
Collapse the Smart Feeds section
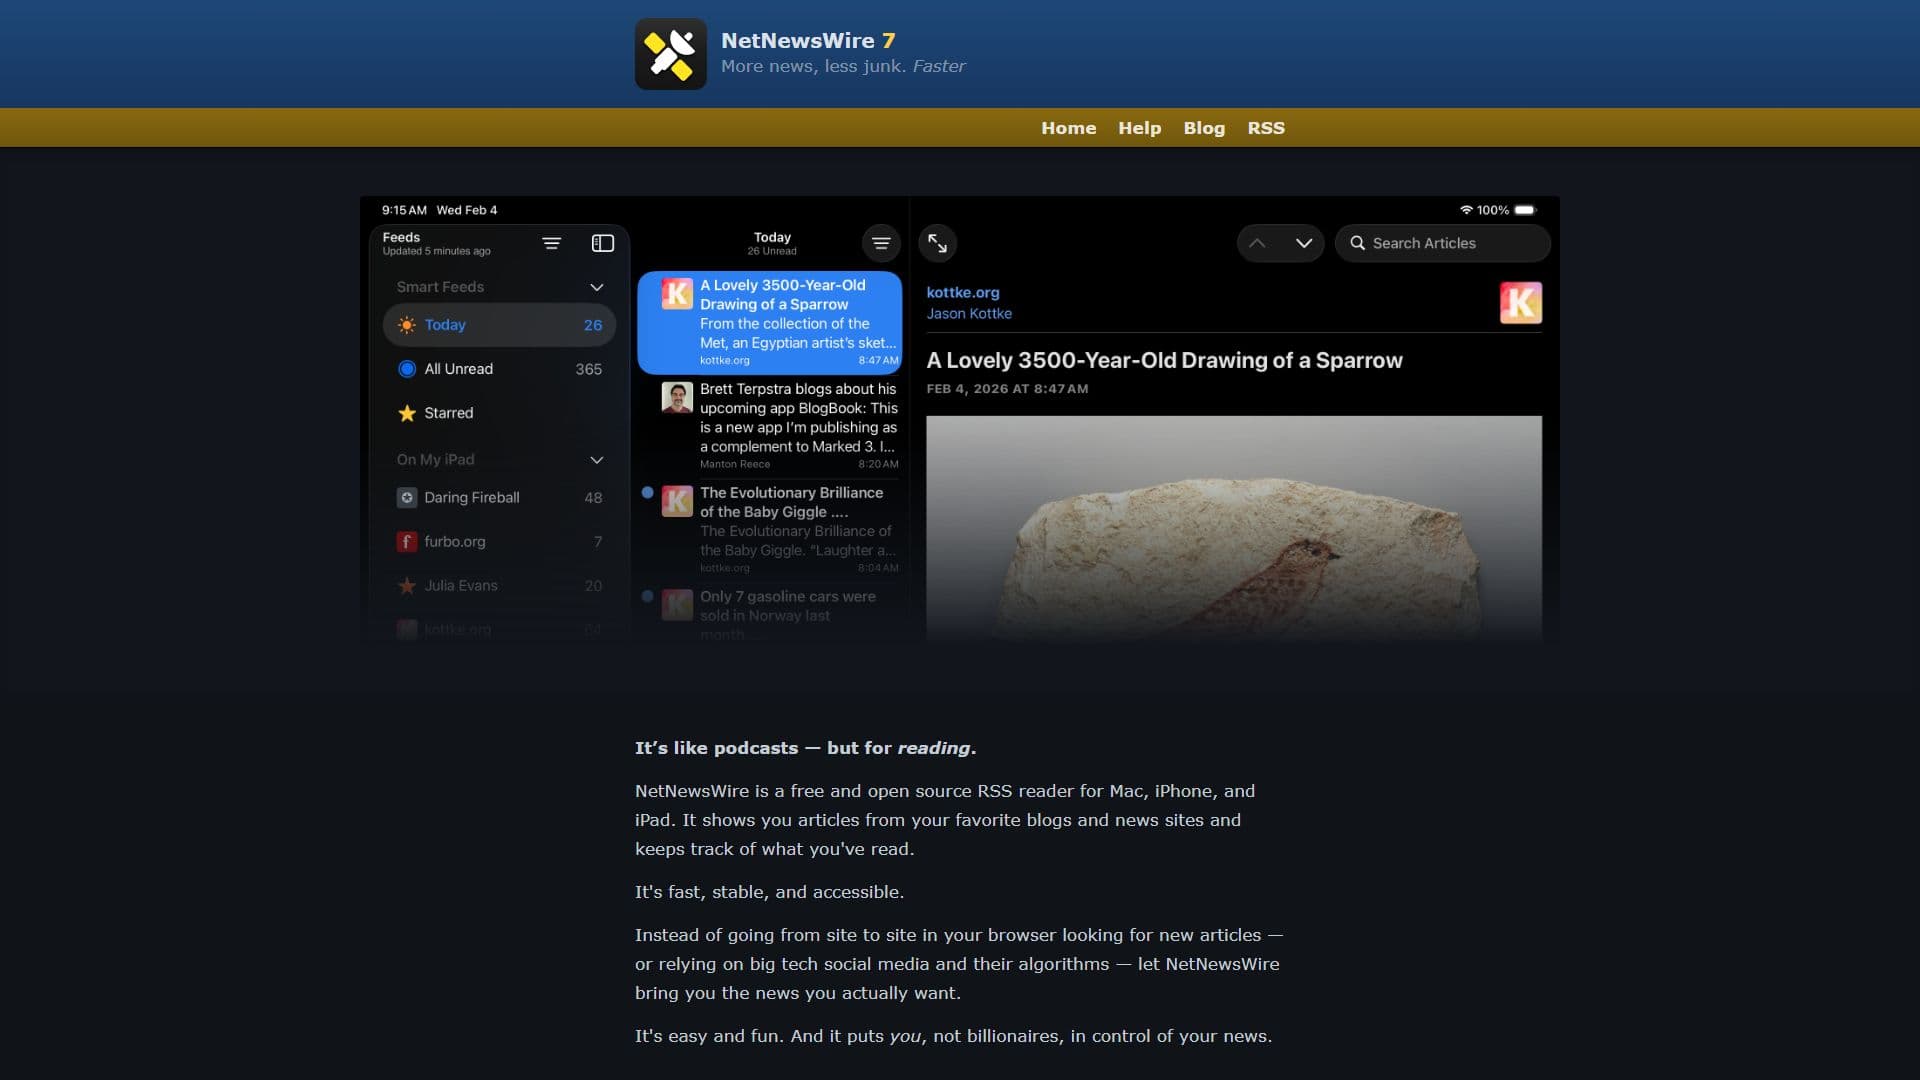(x=597, y=287)
